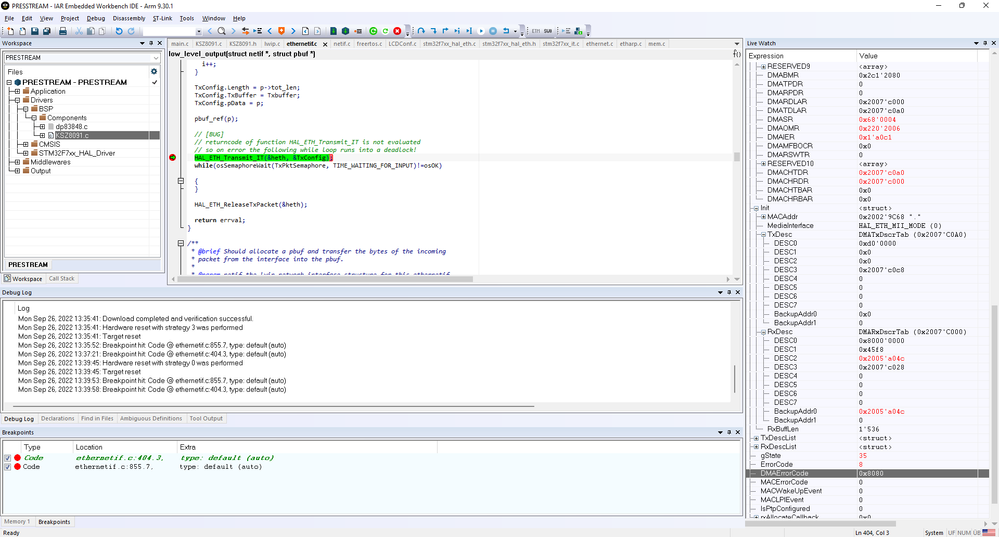The height and width of the screenshot is (537, 999).
Task: Close the Debug Log panel
Action: tap(738, 292)
